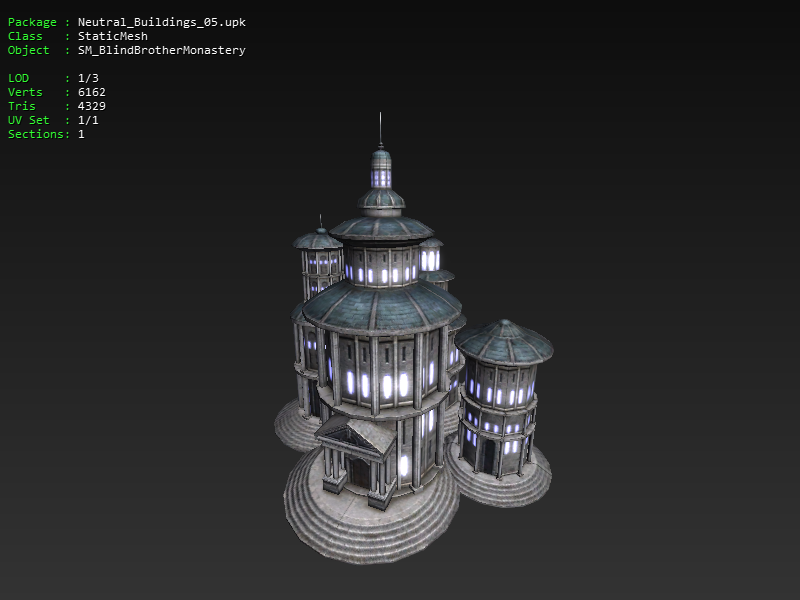Select the StaticMesh class value
Viewport: 800px width, 600px height.
coord(113,36)
